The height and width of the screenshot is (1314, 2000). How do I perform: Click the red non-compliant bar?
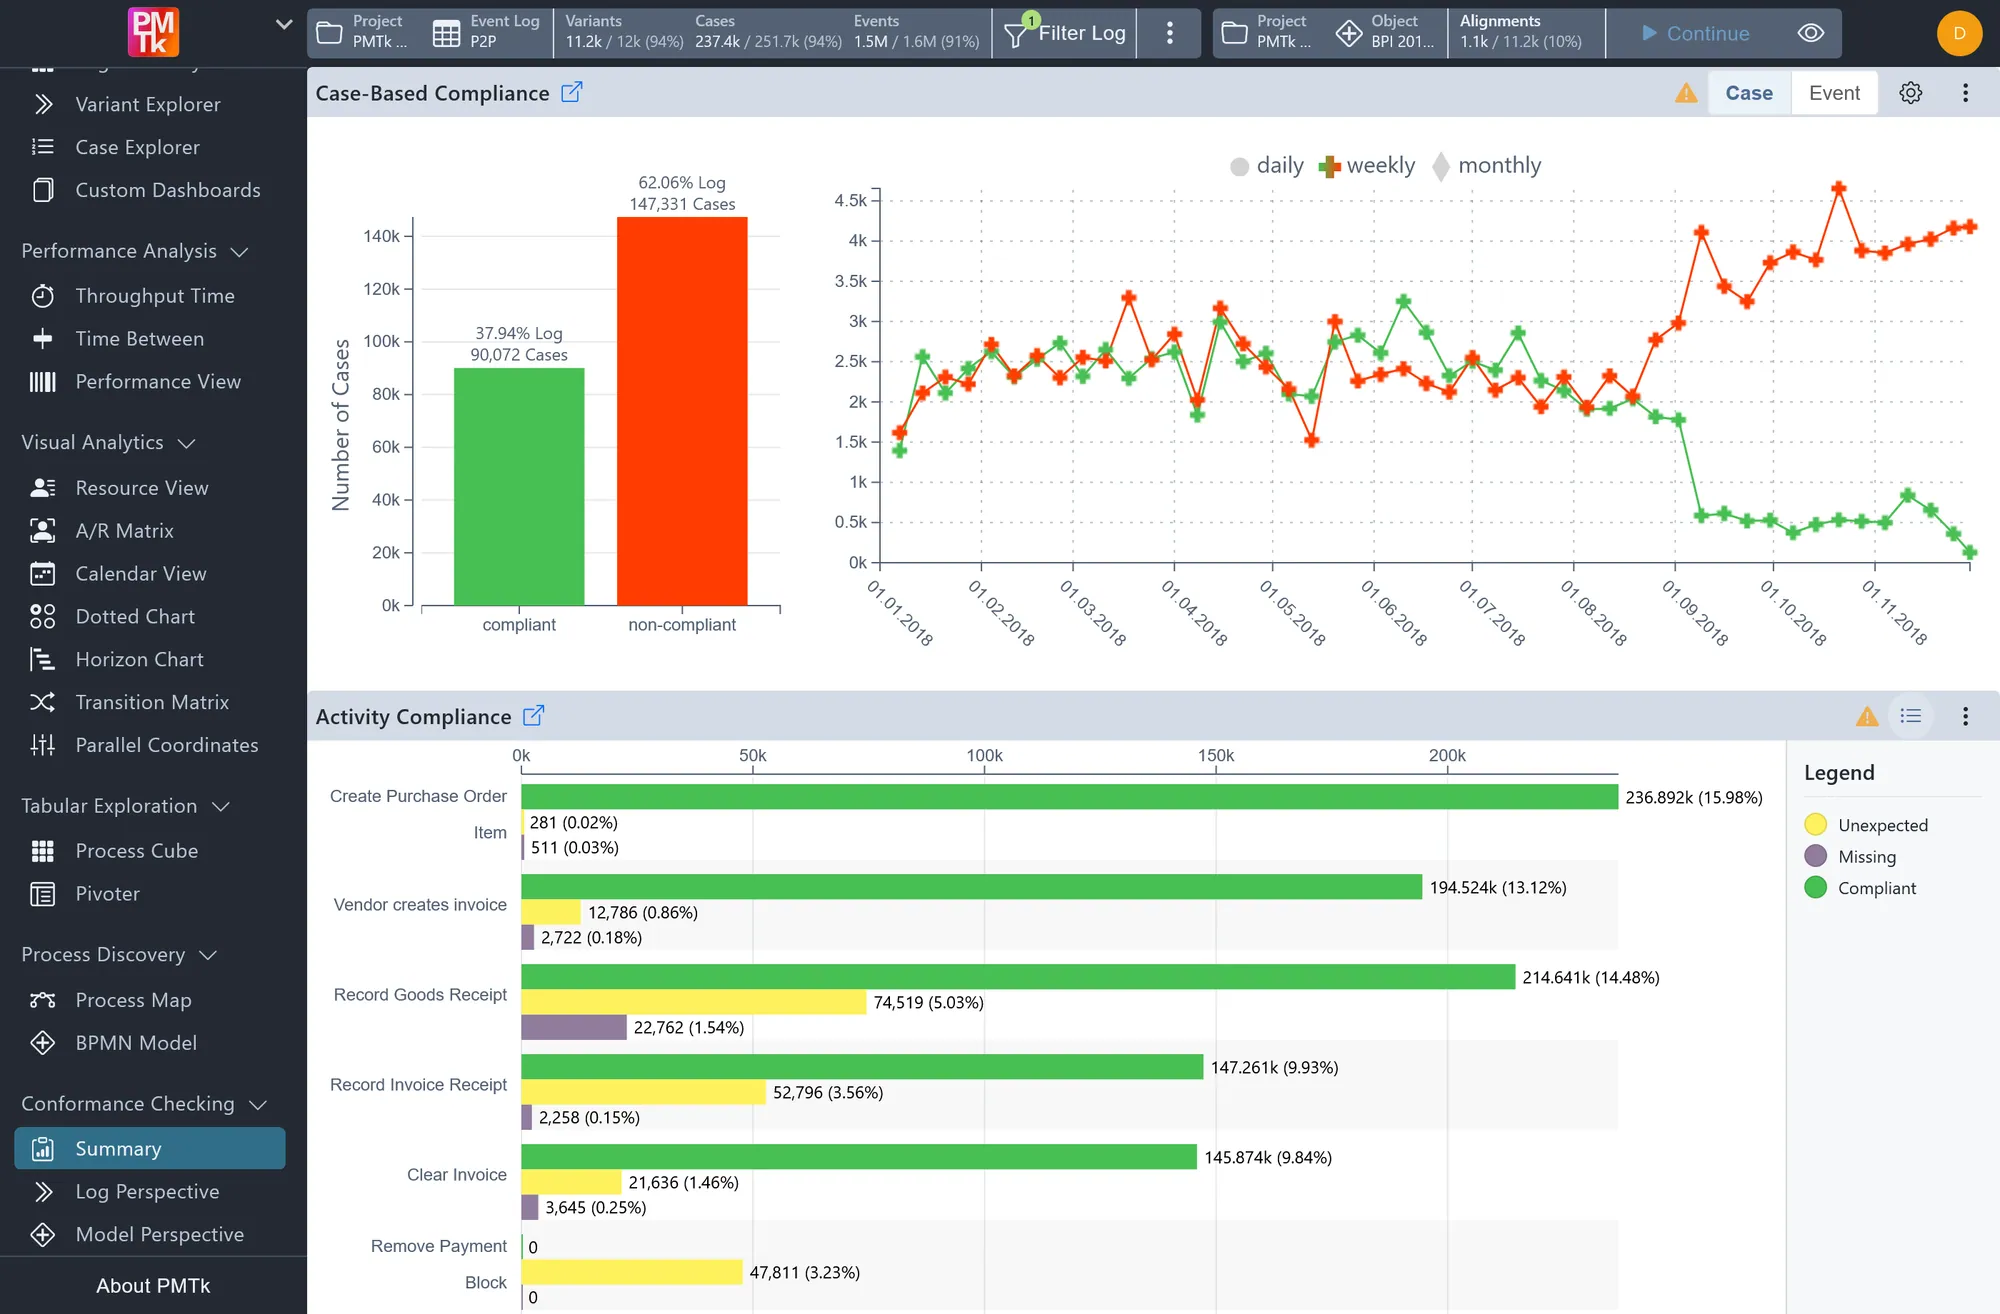(x=682, y=411)
